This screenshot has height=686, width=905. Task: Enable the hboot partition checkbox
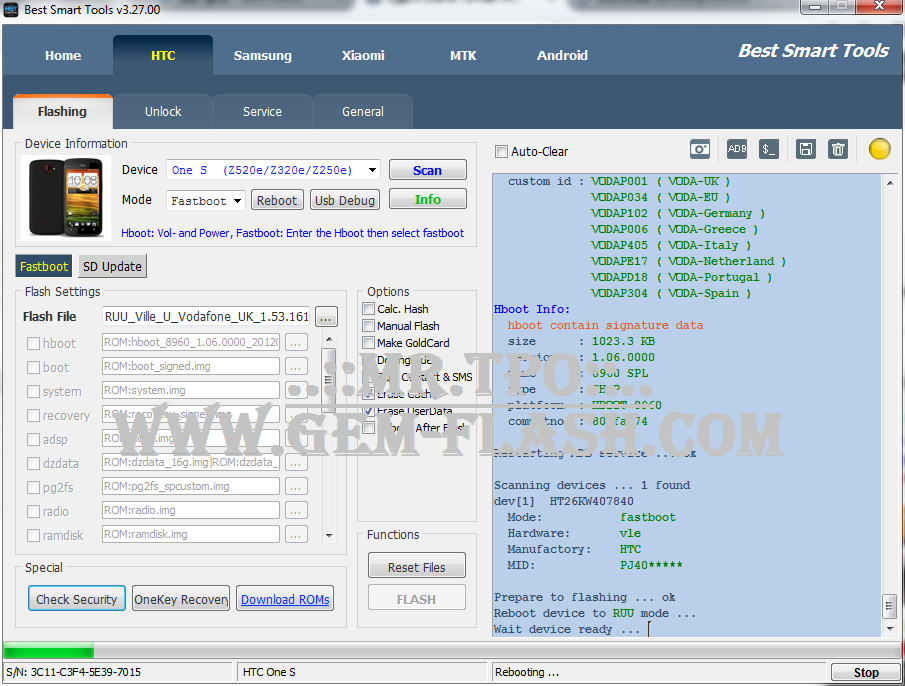point(33,343)
